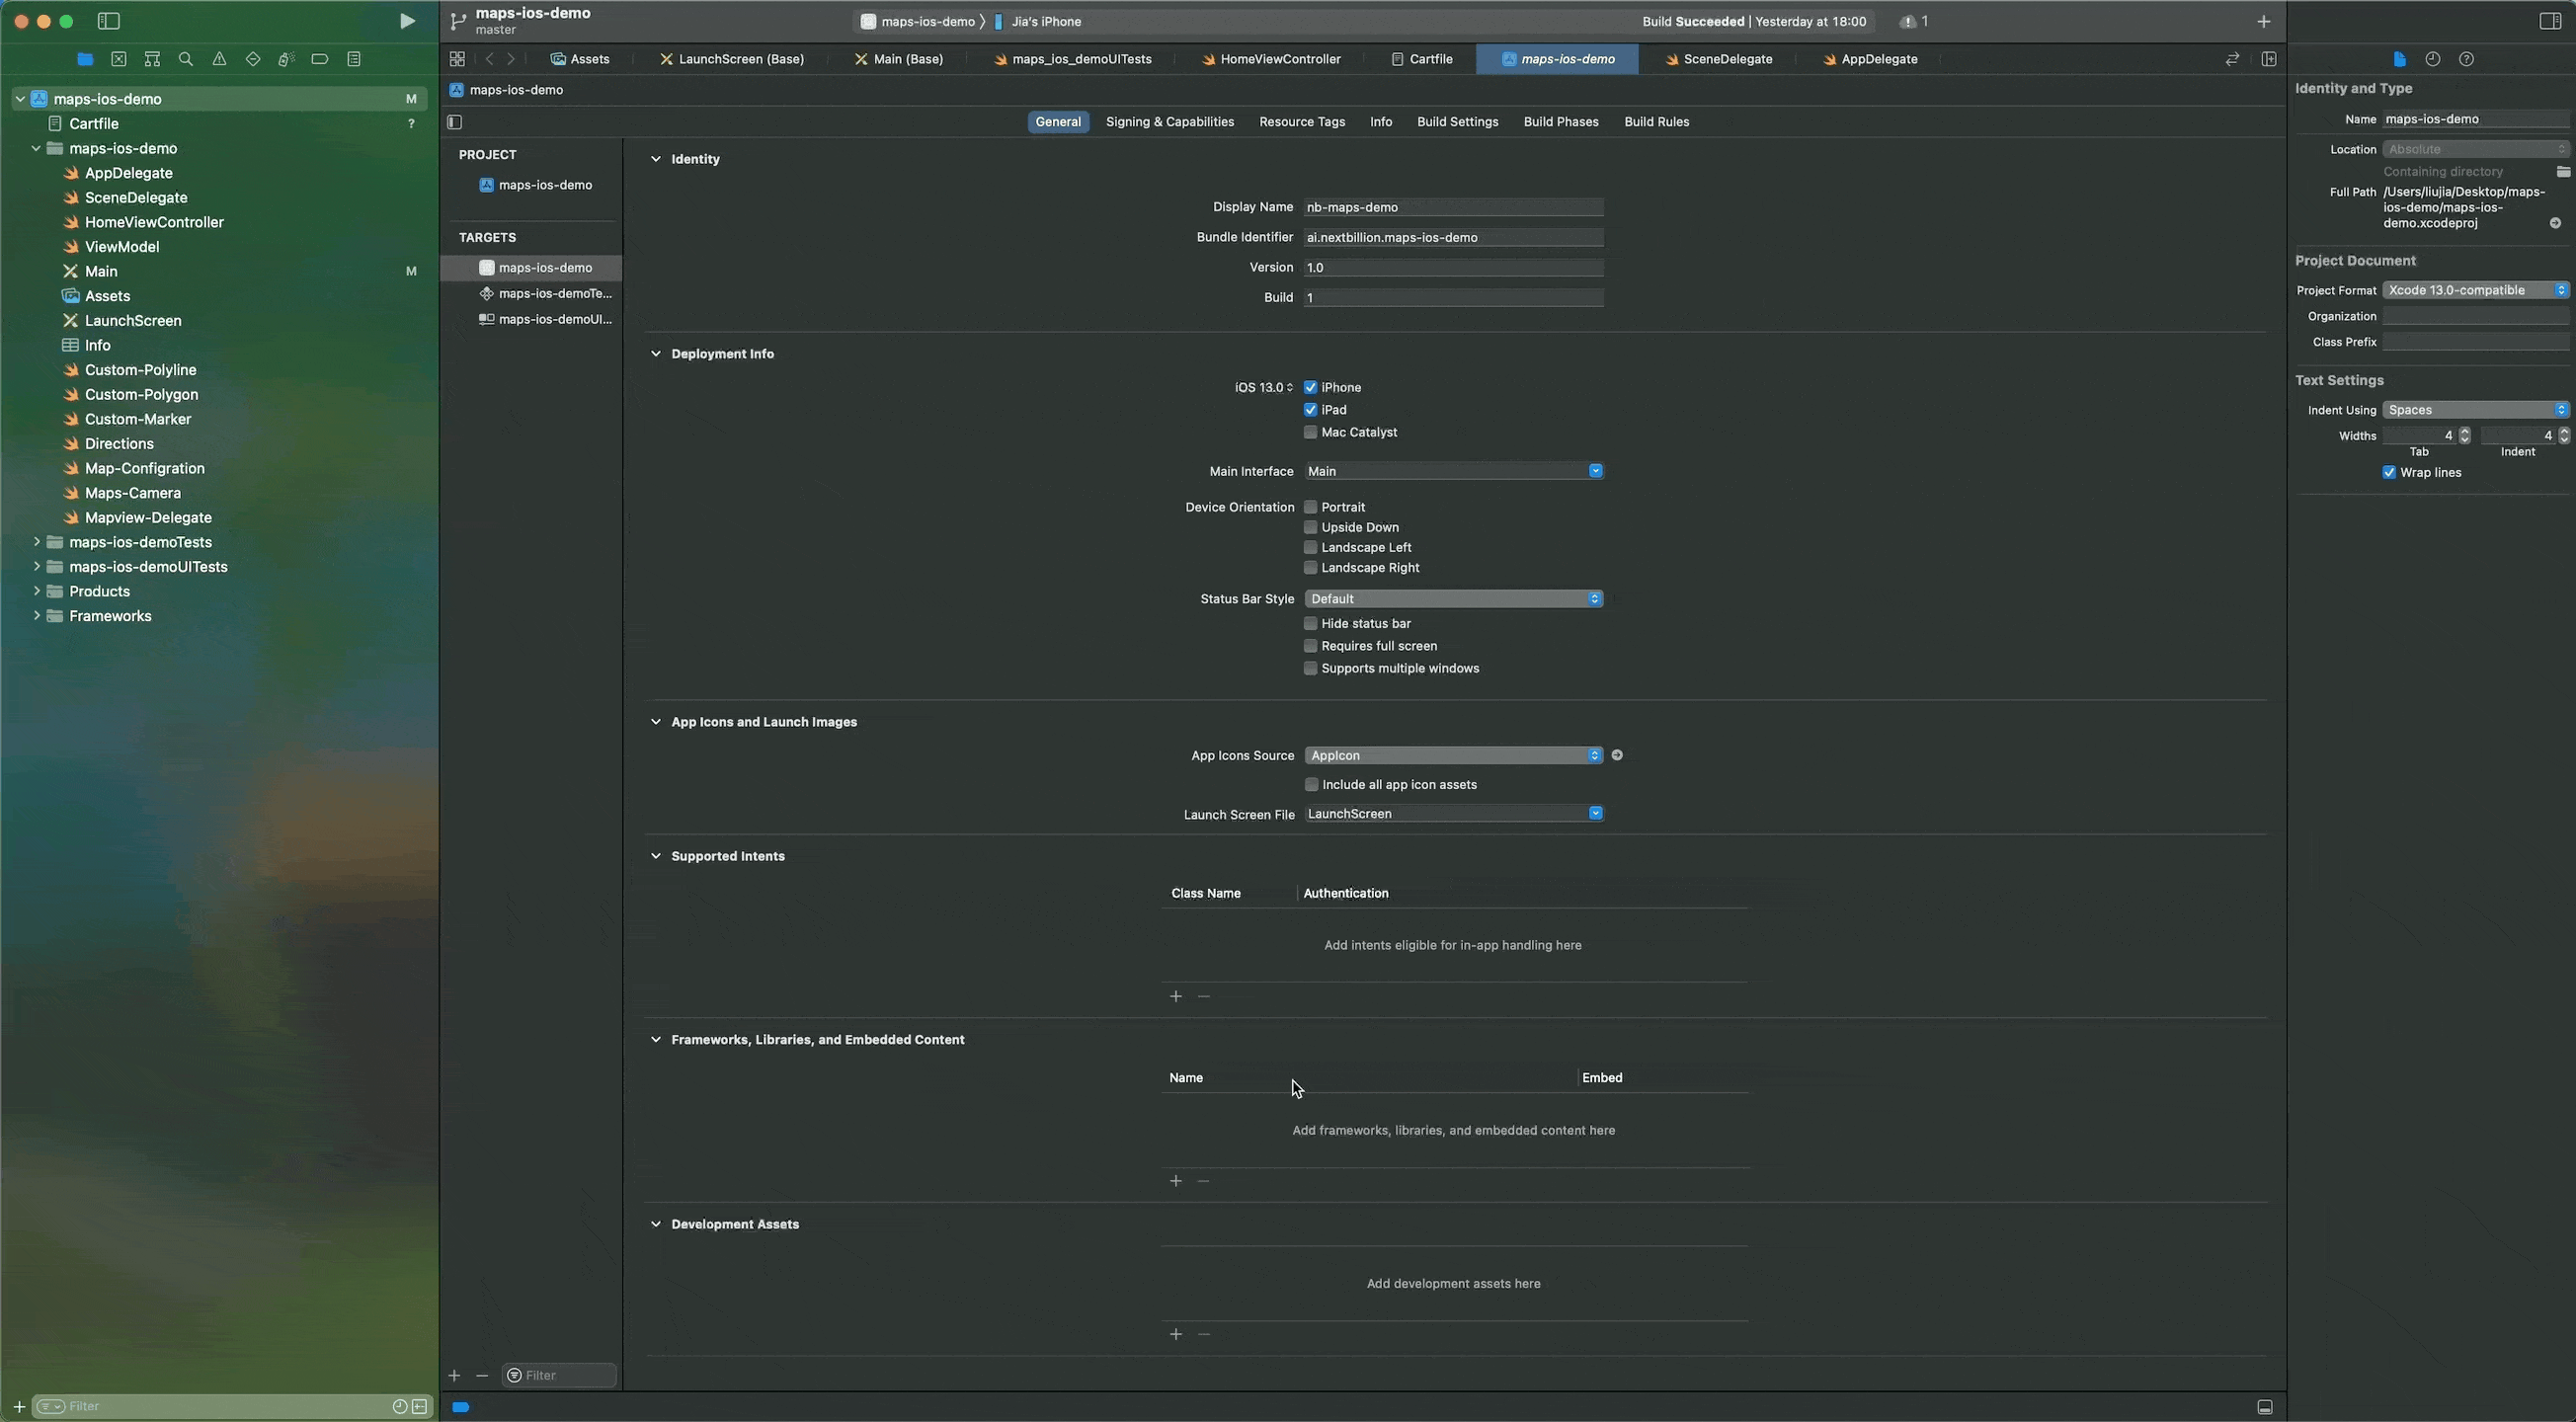Open the Status Bar Style dropdown
This screenshot has height=1422, width=2576.
[1453, 598]
